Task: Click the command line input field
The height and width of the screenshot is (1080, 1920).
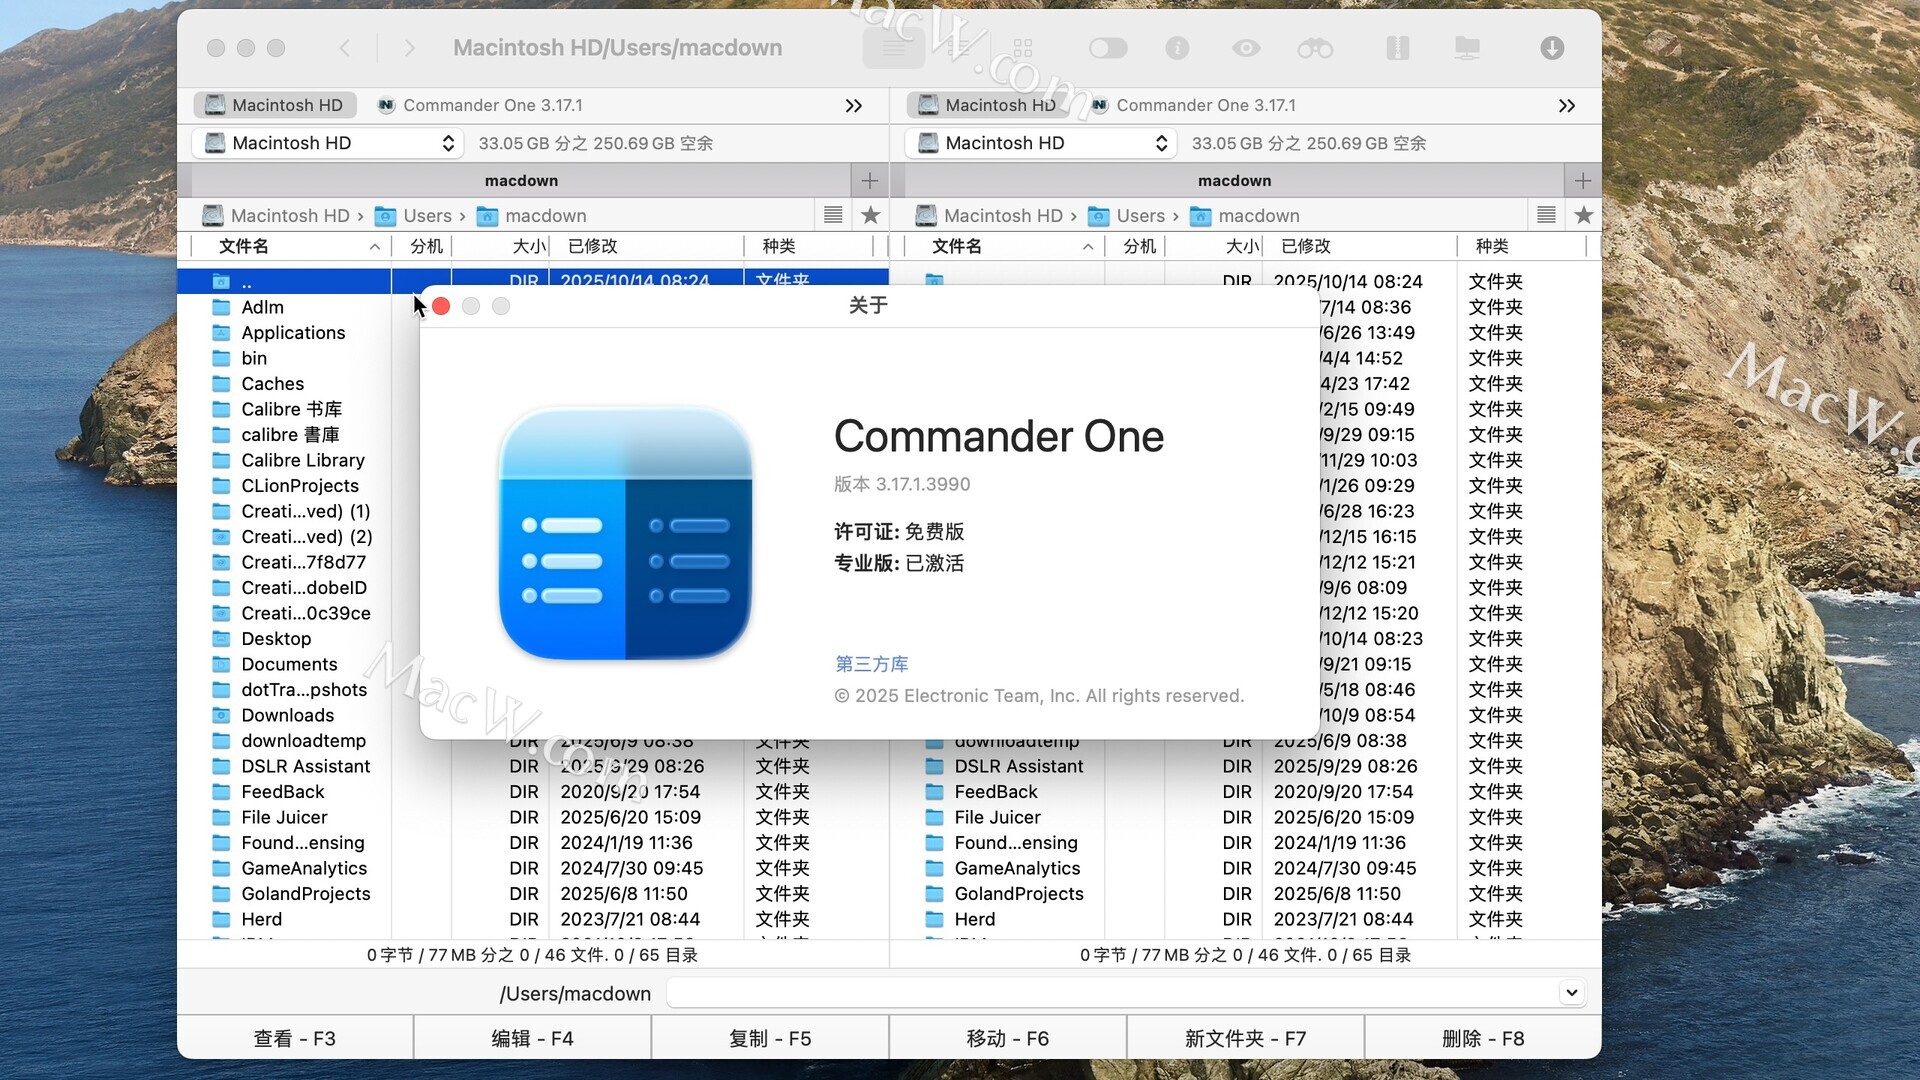Action: [1110, 993]
